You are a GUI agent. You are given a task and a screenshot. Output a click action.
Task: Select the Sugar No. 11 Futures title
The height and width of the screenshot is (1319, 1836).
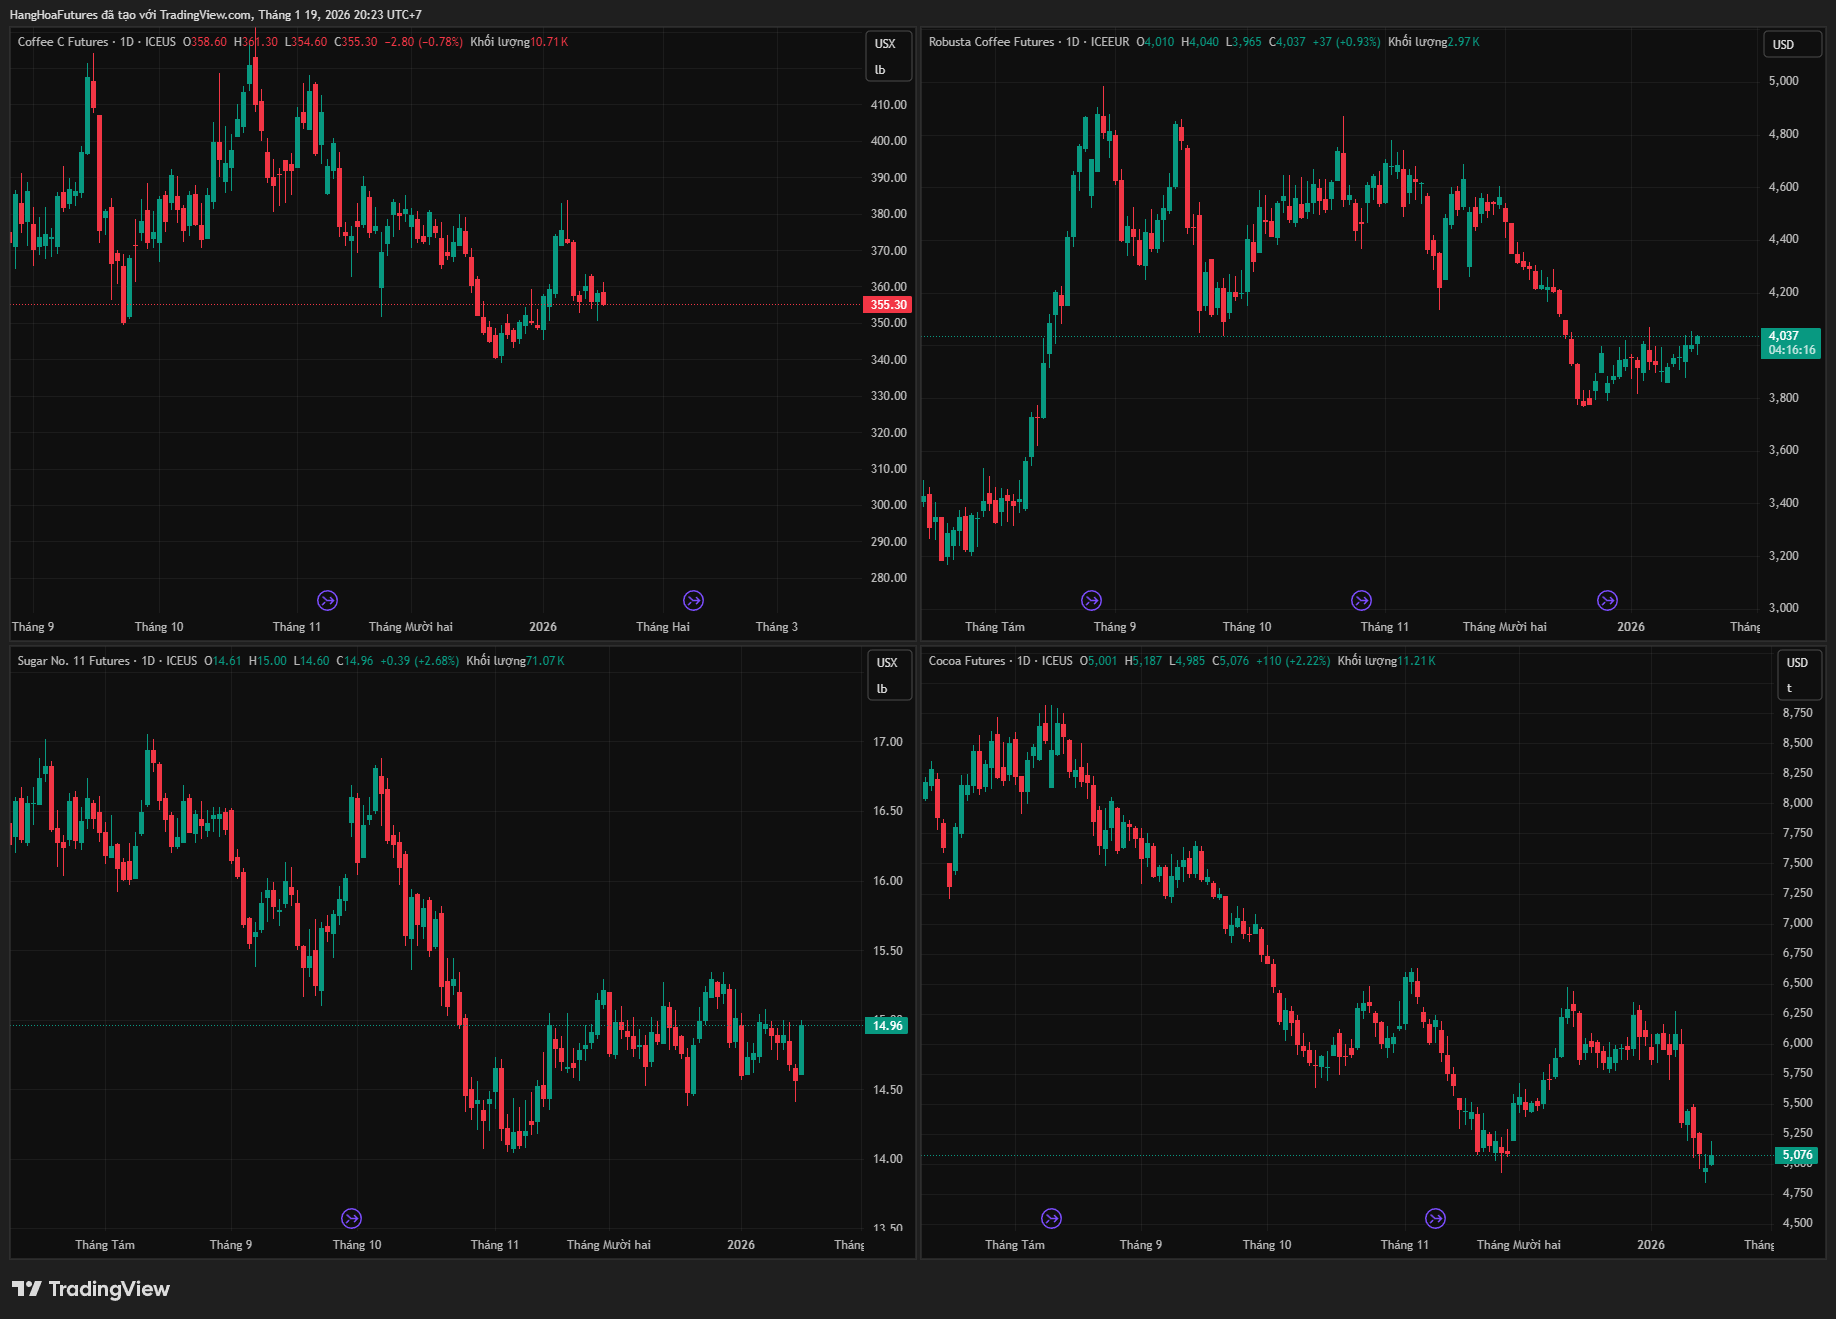pyautogui.click(x=73, y=661)
